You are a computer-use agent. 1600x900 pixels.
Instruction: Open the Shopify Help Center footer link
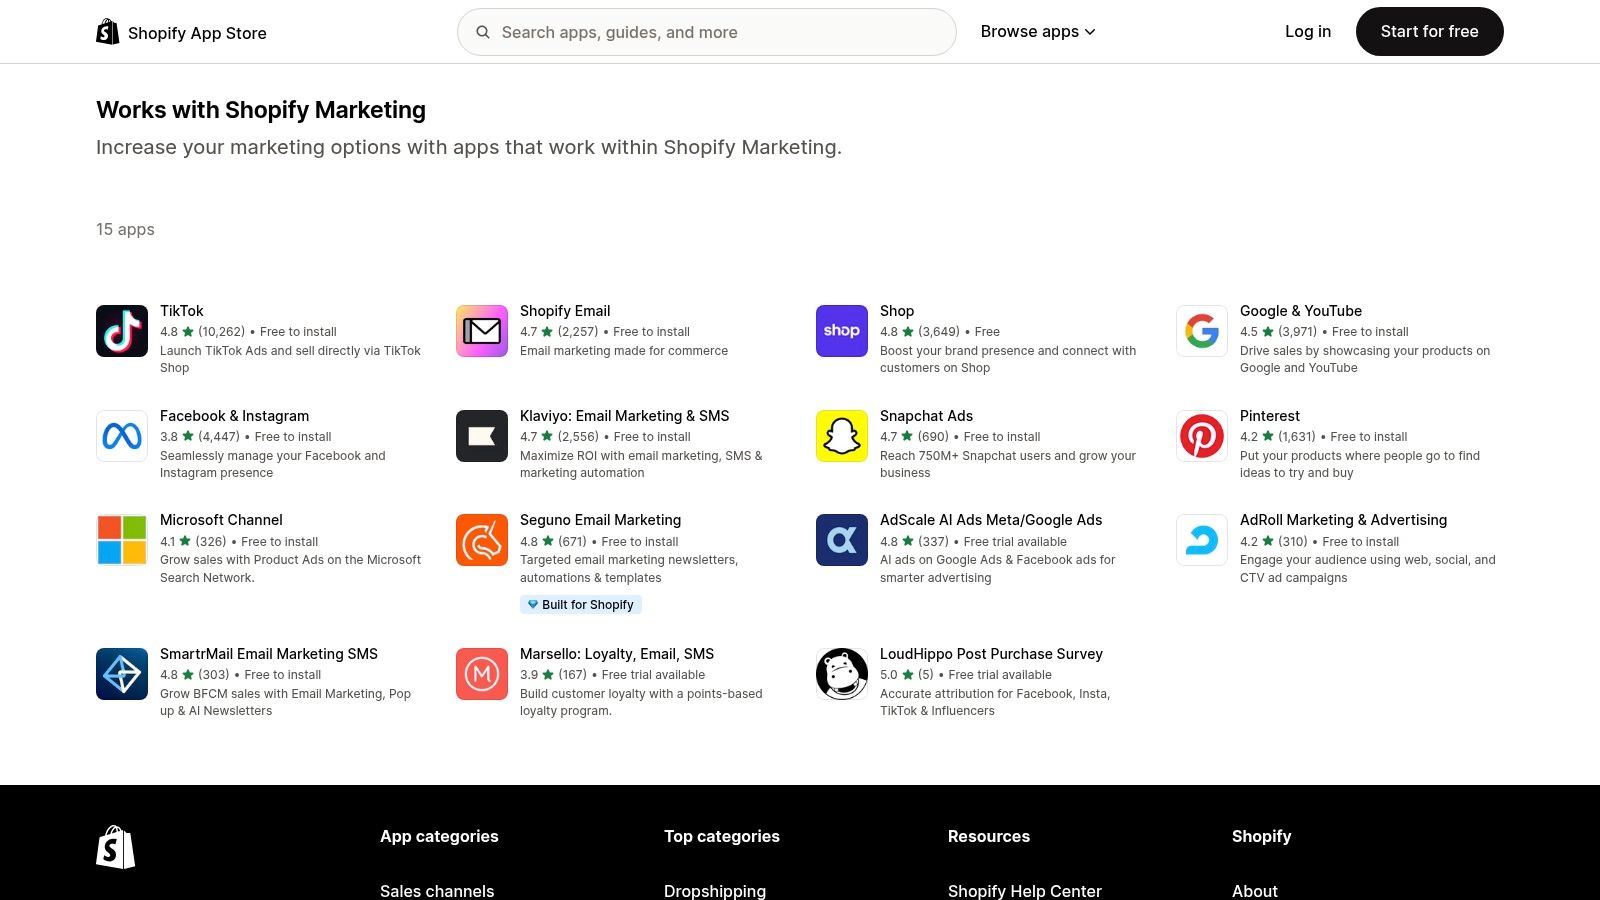click(x=1025, y=891)
